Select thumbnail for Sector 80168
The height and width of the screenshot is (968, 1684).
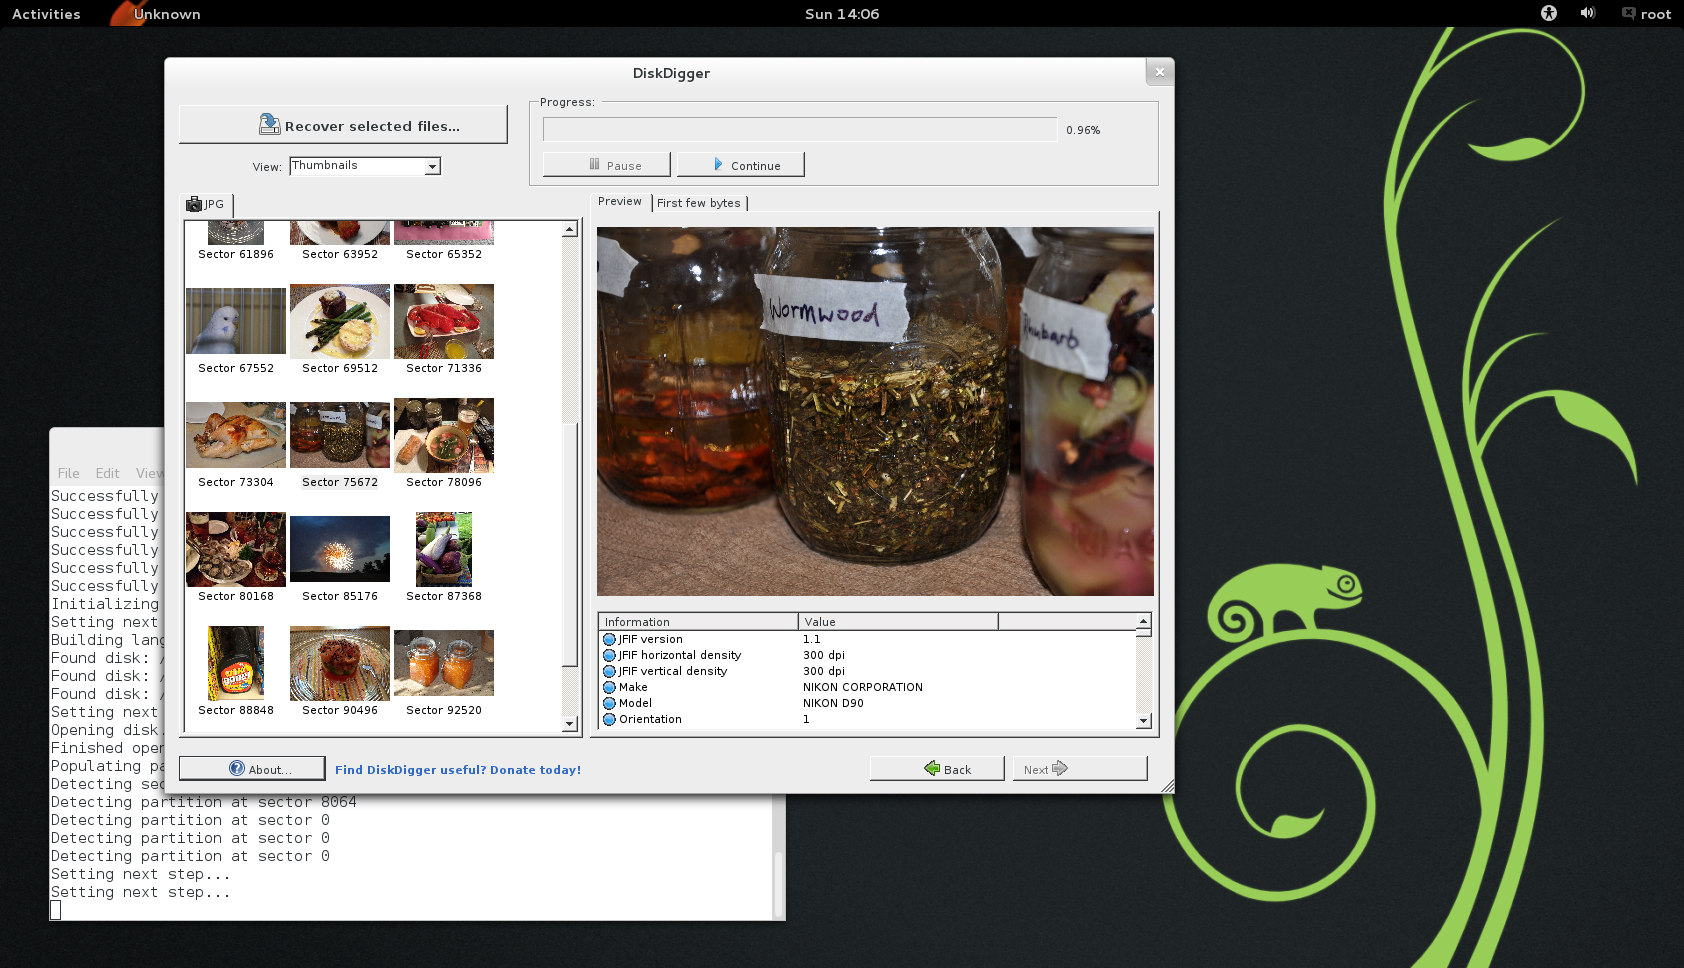point(236,549)
